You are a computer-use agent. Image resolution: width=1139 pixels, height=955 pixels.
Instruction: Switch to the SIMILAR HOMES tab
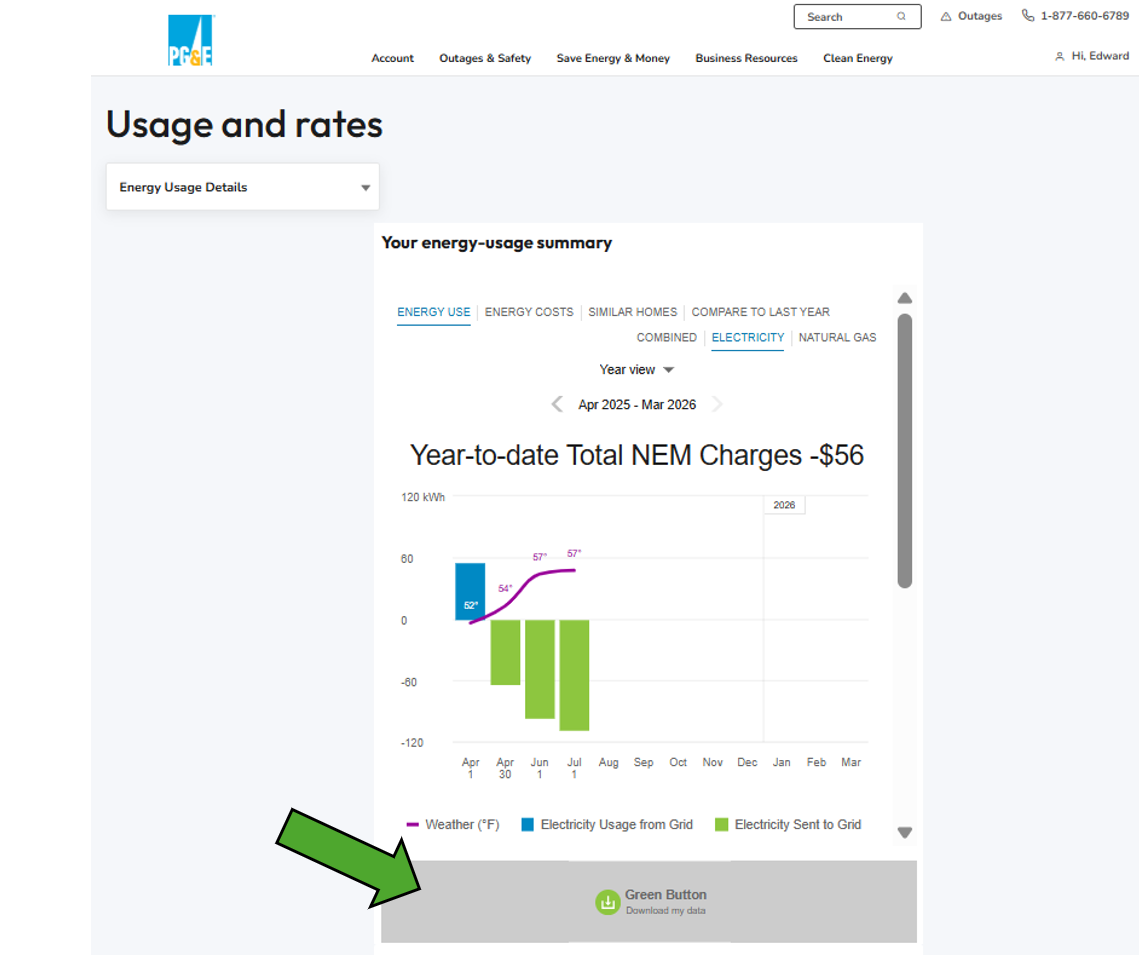(633, 312)
